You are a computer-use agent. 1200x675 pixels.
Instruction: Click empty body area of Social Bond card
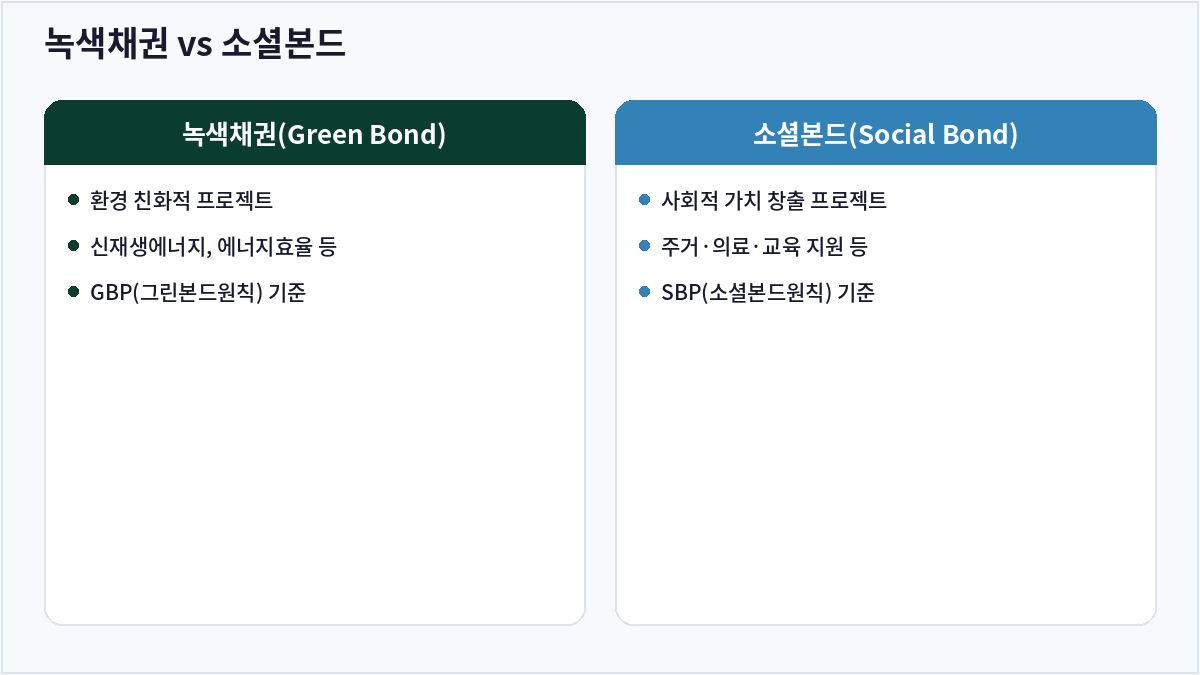pyautogui.click(x=886, y=460)
